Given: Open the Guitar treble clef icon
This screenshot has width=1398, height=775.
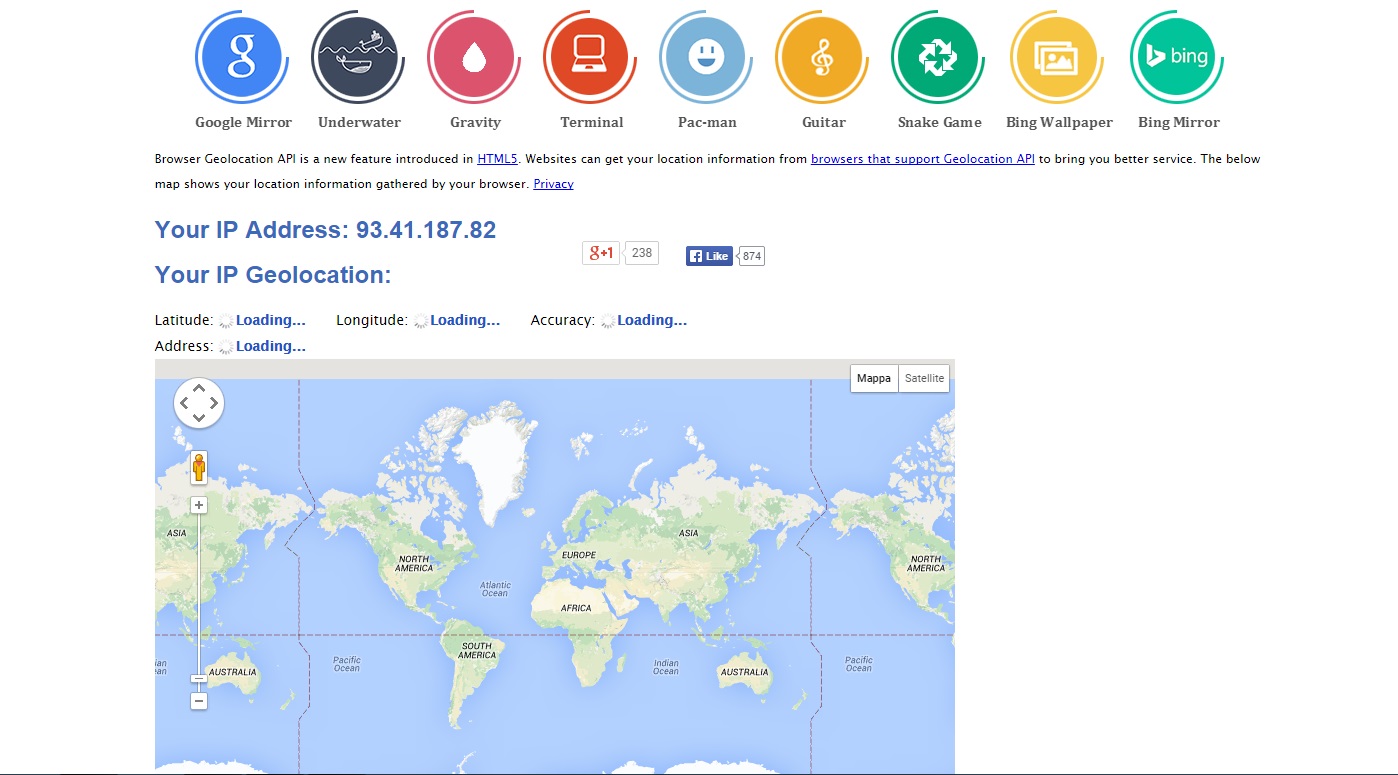Looking at the screenshot, I should [822, 58].
